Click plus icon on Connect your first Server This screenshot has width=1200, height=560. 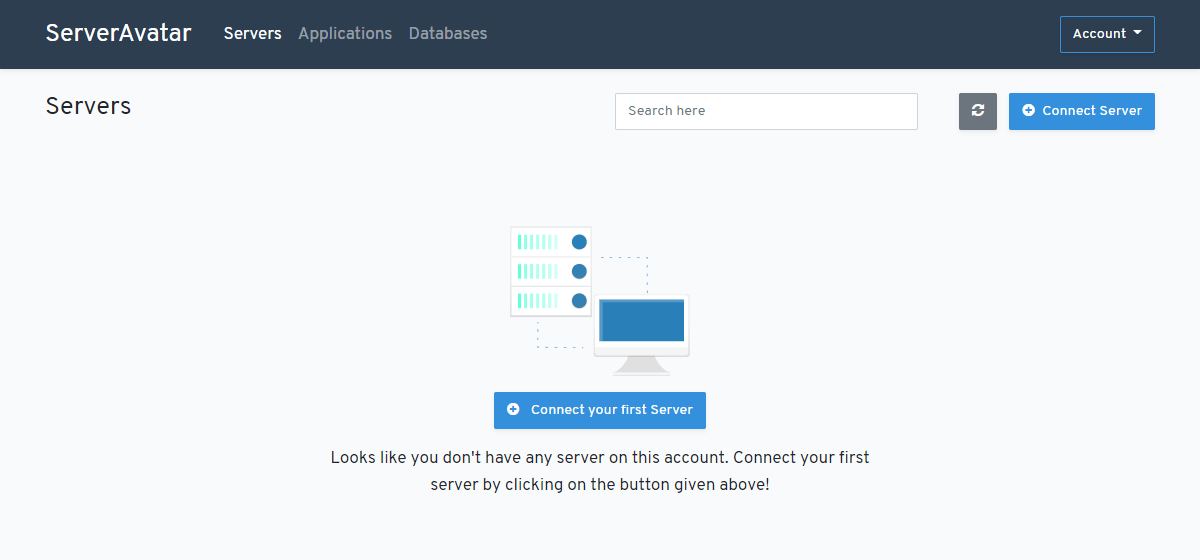[513, 410]
